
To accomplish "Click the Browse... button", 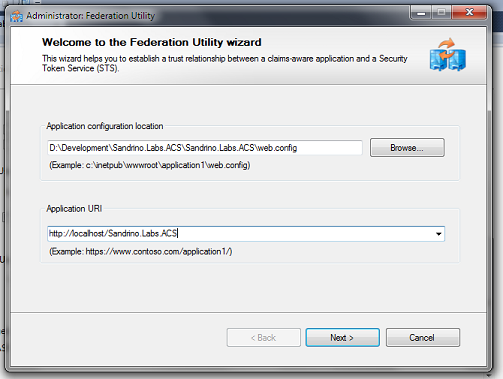I will tap(407, 148).
